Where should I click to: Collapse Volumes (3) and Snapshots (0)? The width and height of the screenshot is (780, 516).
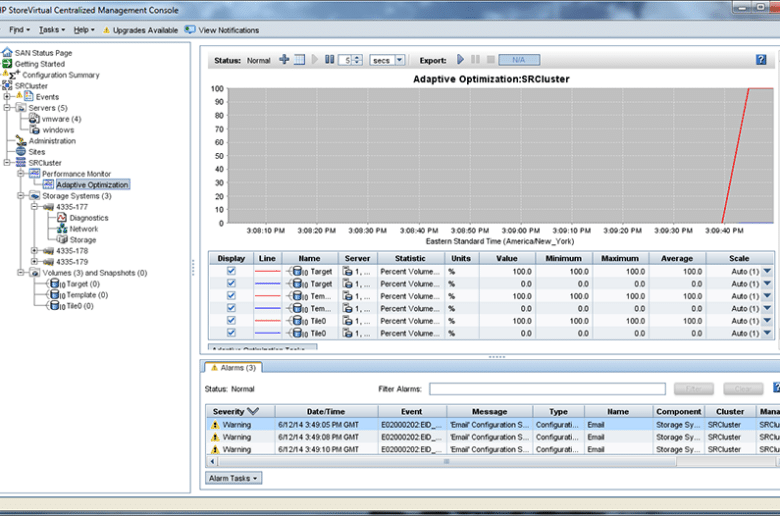pyautogui.click(x=21, y=273)
